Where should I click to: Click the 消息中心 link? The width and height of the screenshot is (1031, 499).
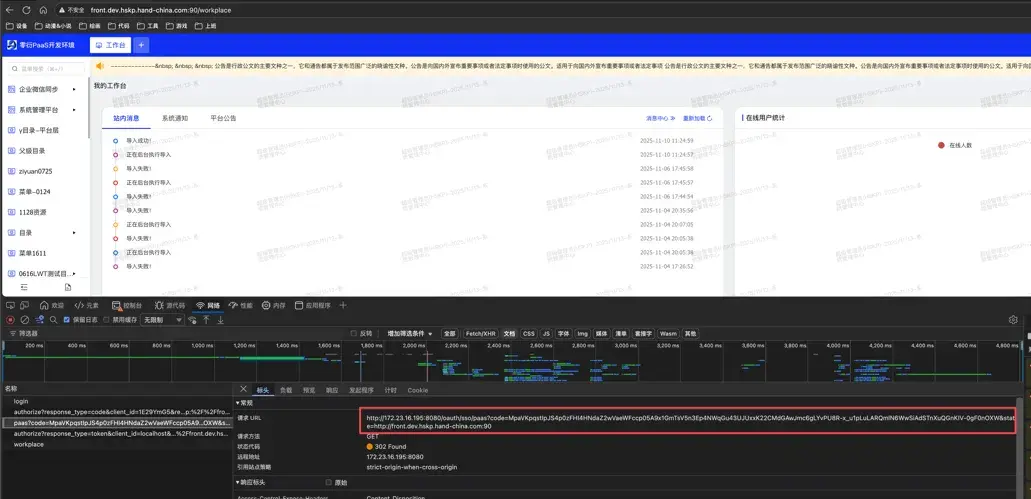pyautogui.click(x=660, y=118)
